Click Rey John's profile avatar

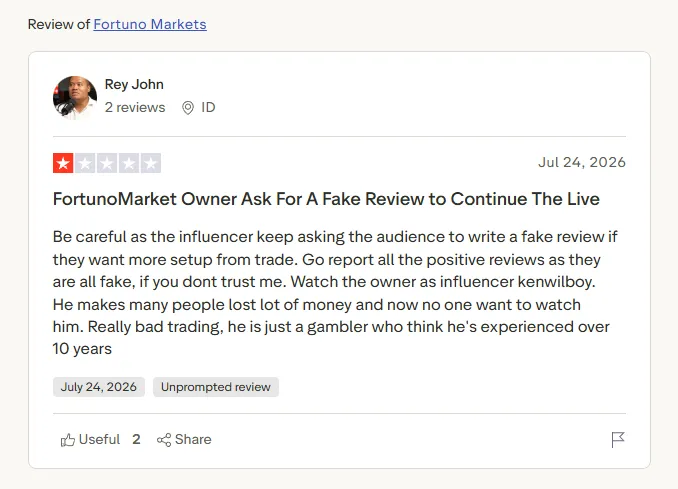(75, 98)
